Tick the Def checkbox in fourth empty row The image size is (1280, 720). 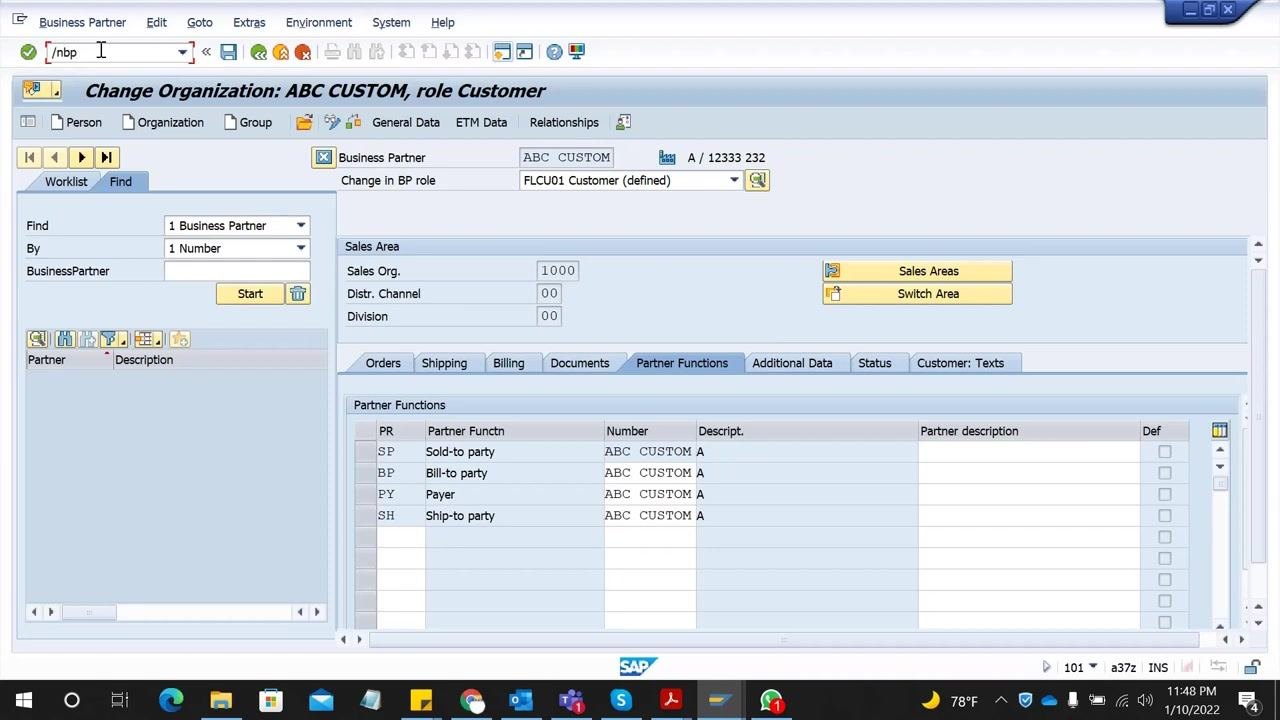tap(1165, 601)
